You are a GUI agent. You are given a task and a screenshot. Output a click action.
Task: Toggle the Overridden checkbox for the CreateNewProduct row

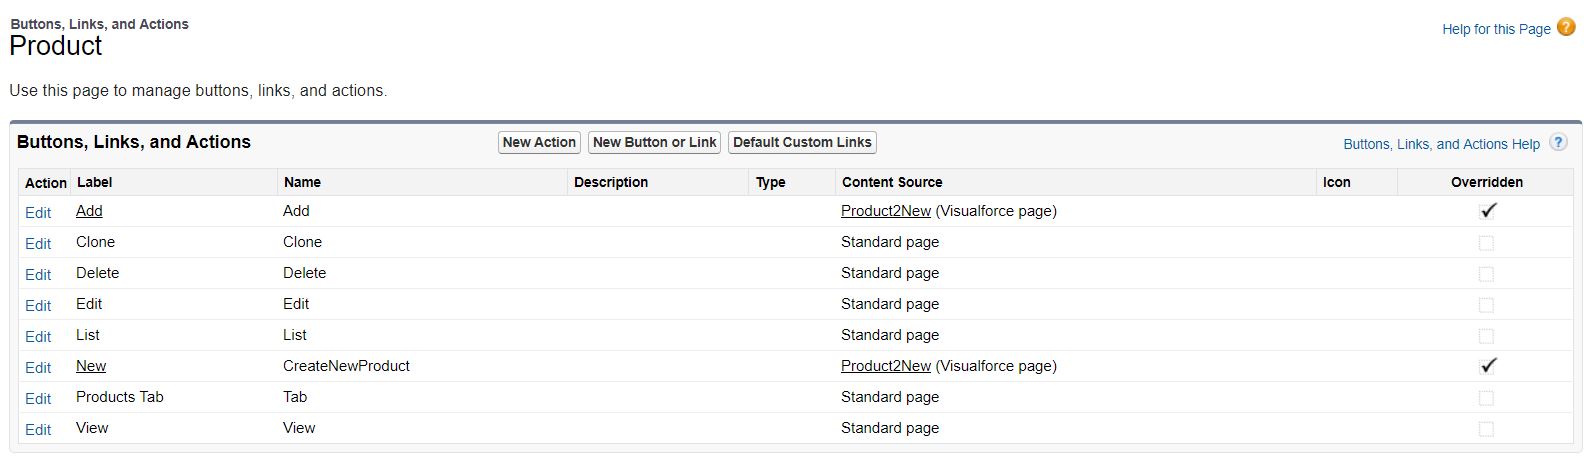1488,366
